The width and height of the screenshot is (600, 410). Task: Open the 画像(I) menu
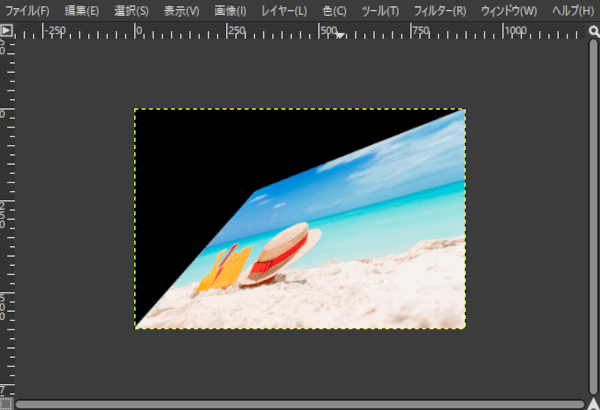click(231, 11)
